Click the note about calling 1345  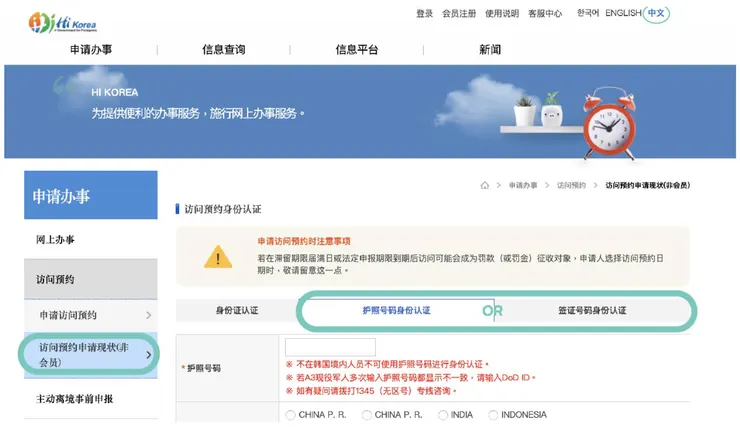[371, 391]
